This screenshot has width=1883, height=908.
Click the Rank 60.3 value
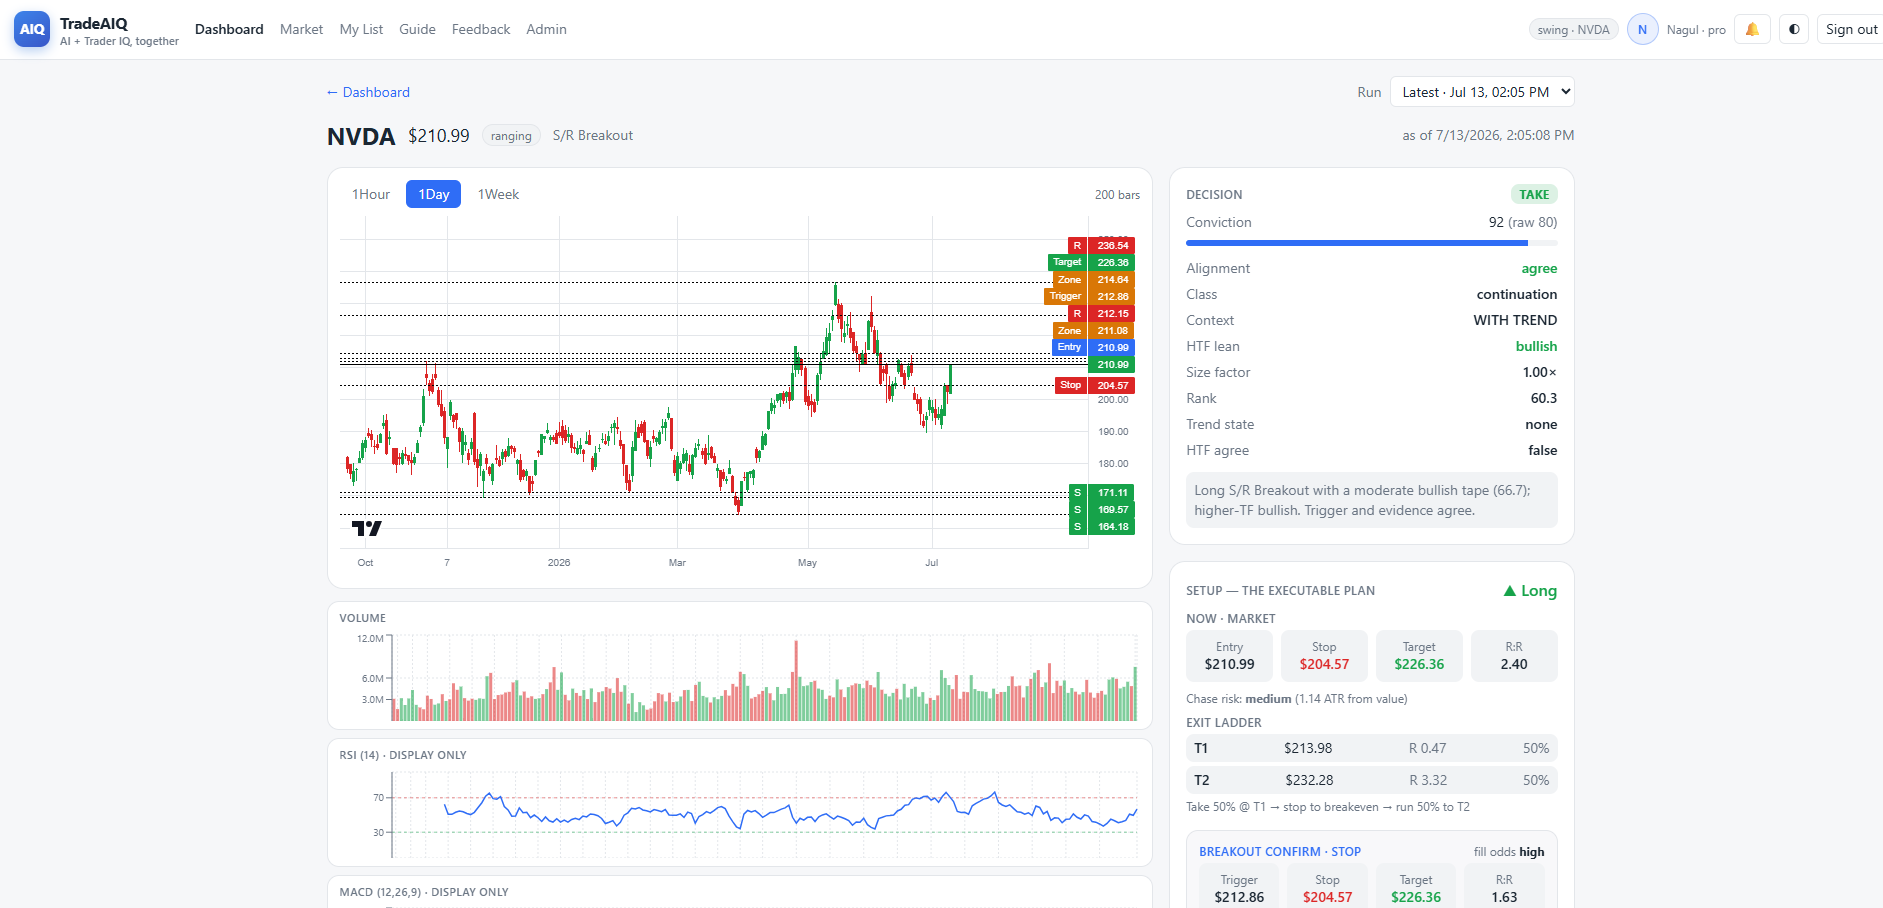tap(1544, 398)
